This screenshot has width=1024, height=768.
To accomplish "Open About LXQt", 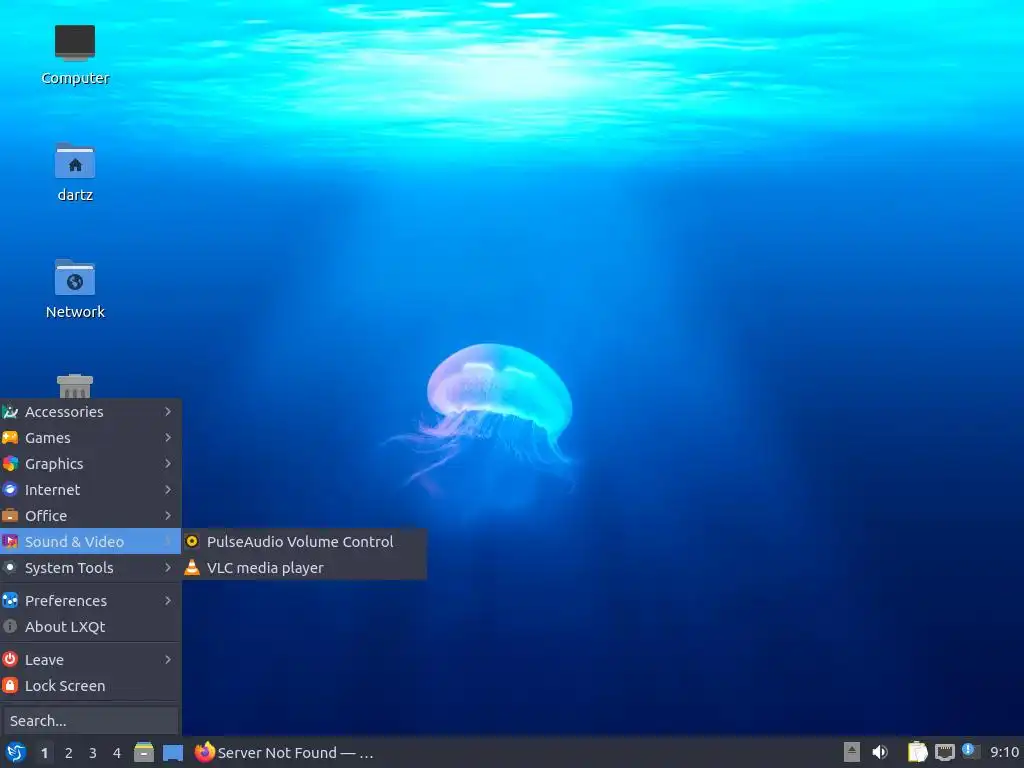I will [91, 626].
